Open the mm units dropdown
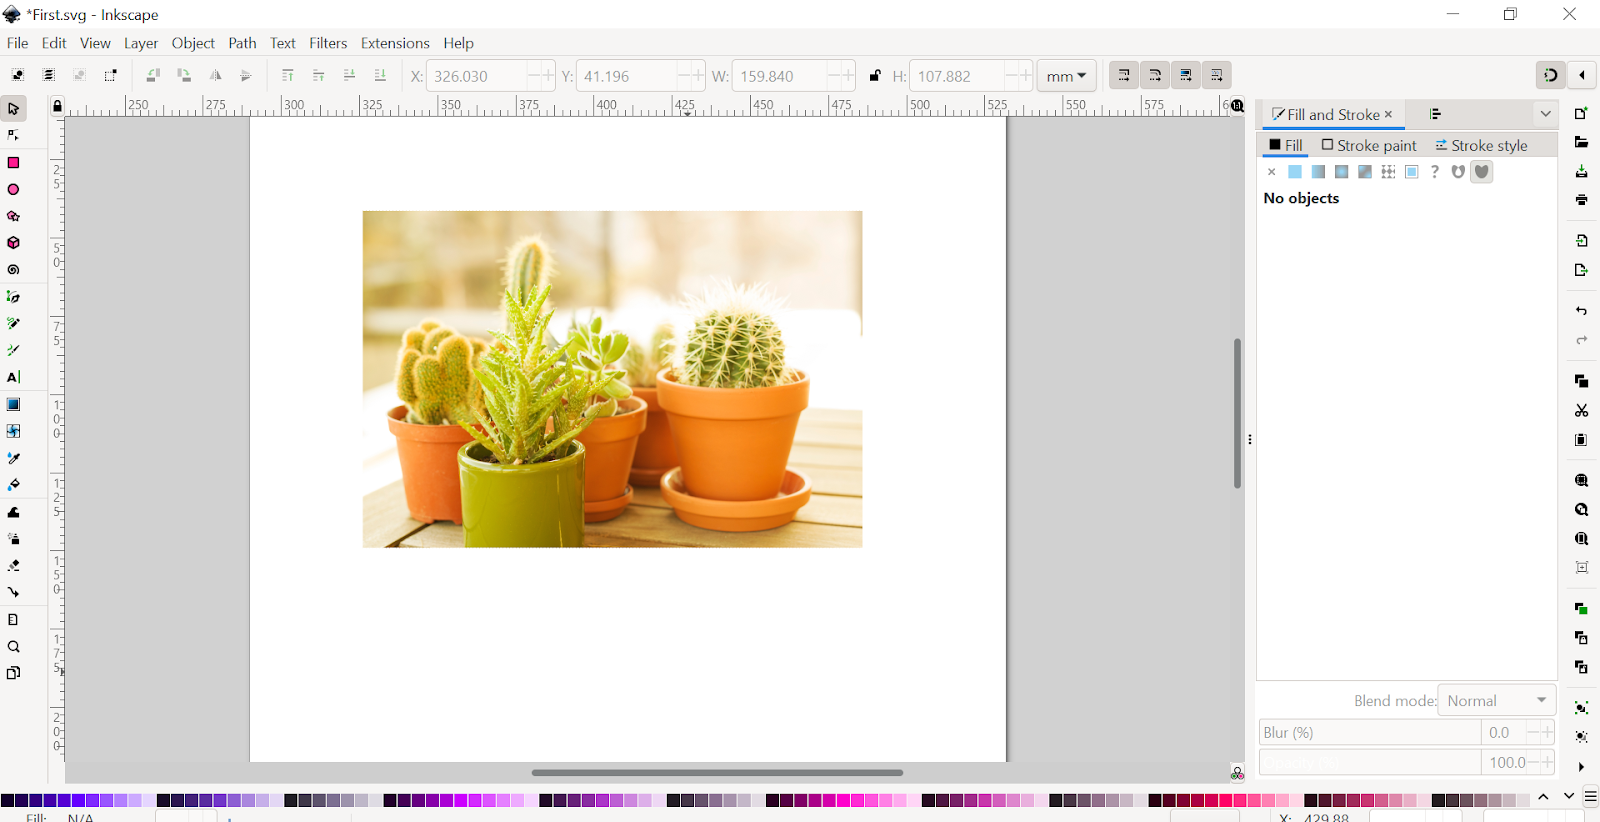Image resolution: width=1600 pixels, height=822 pixels. pyautogui.click(x=1066, y=76)
